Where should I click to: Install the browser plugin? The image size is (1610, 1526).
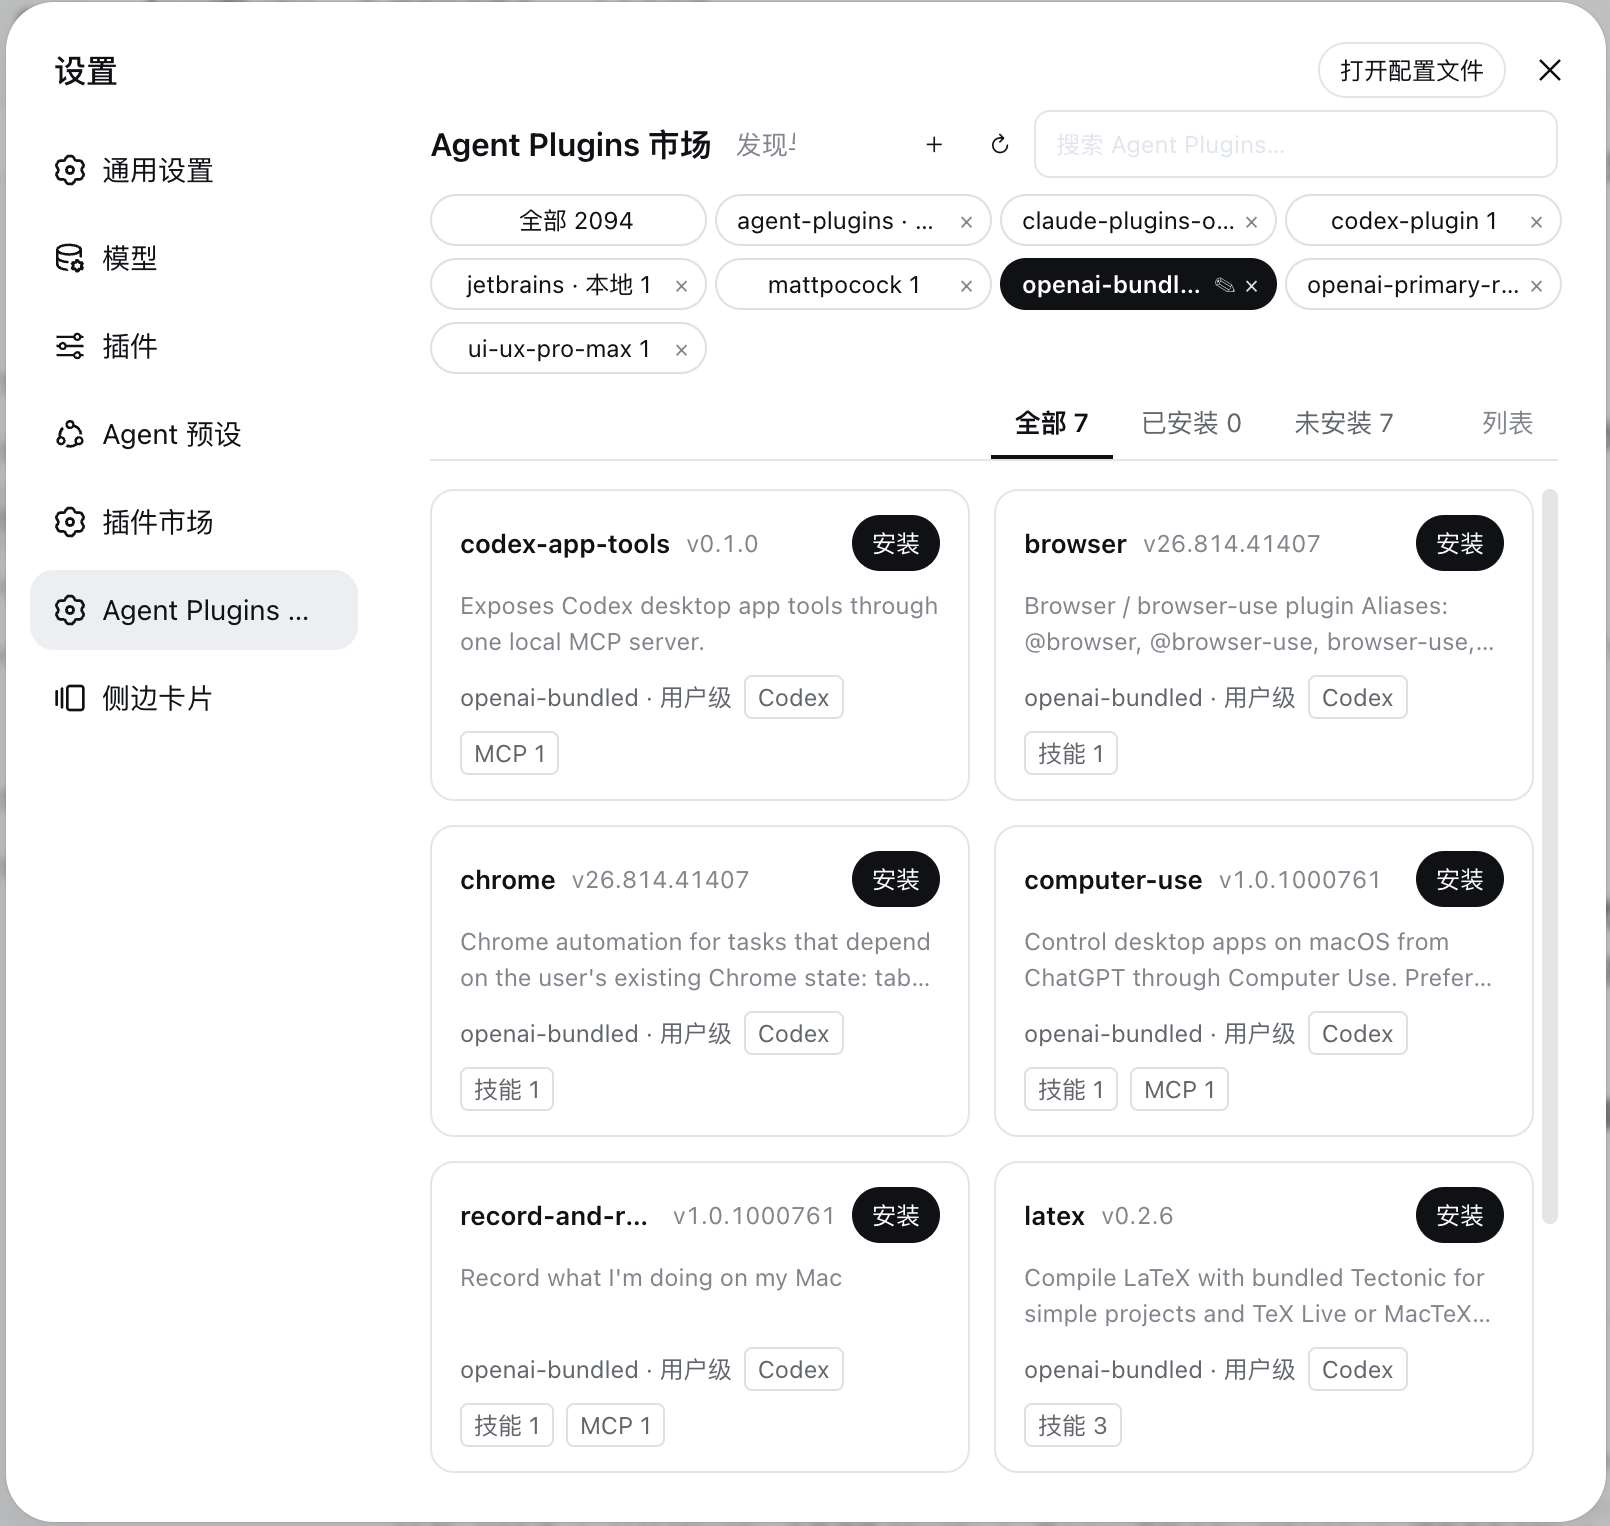(x=1460, y=544)
